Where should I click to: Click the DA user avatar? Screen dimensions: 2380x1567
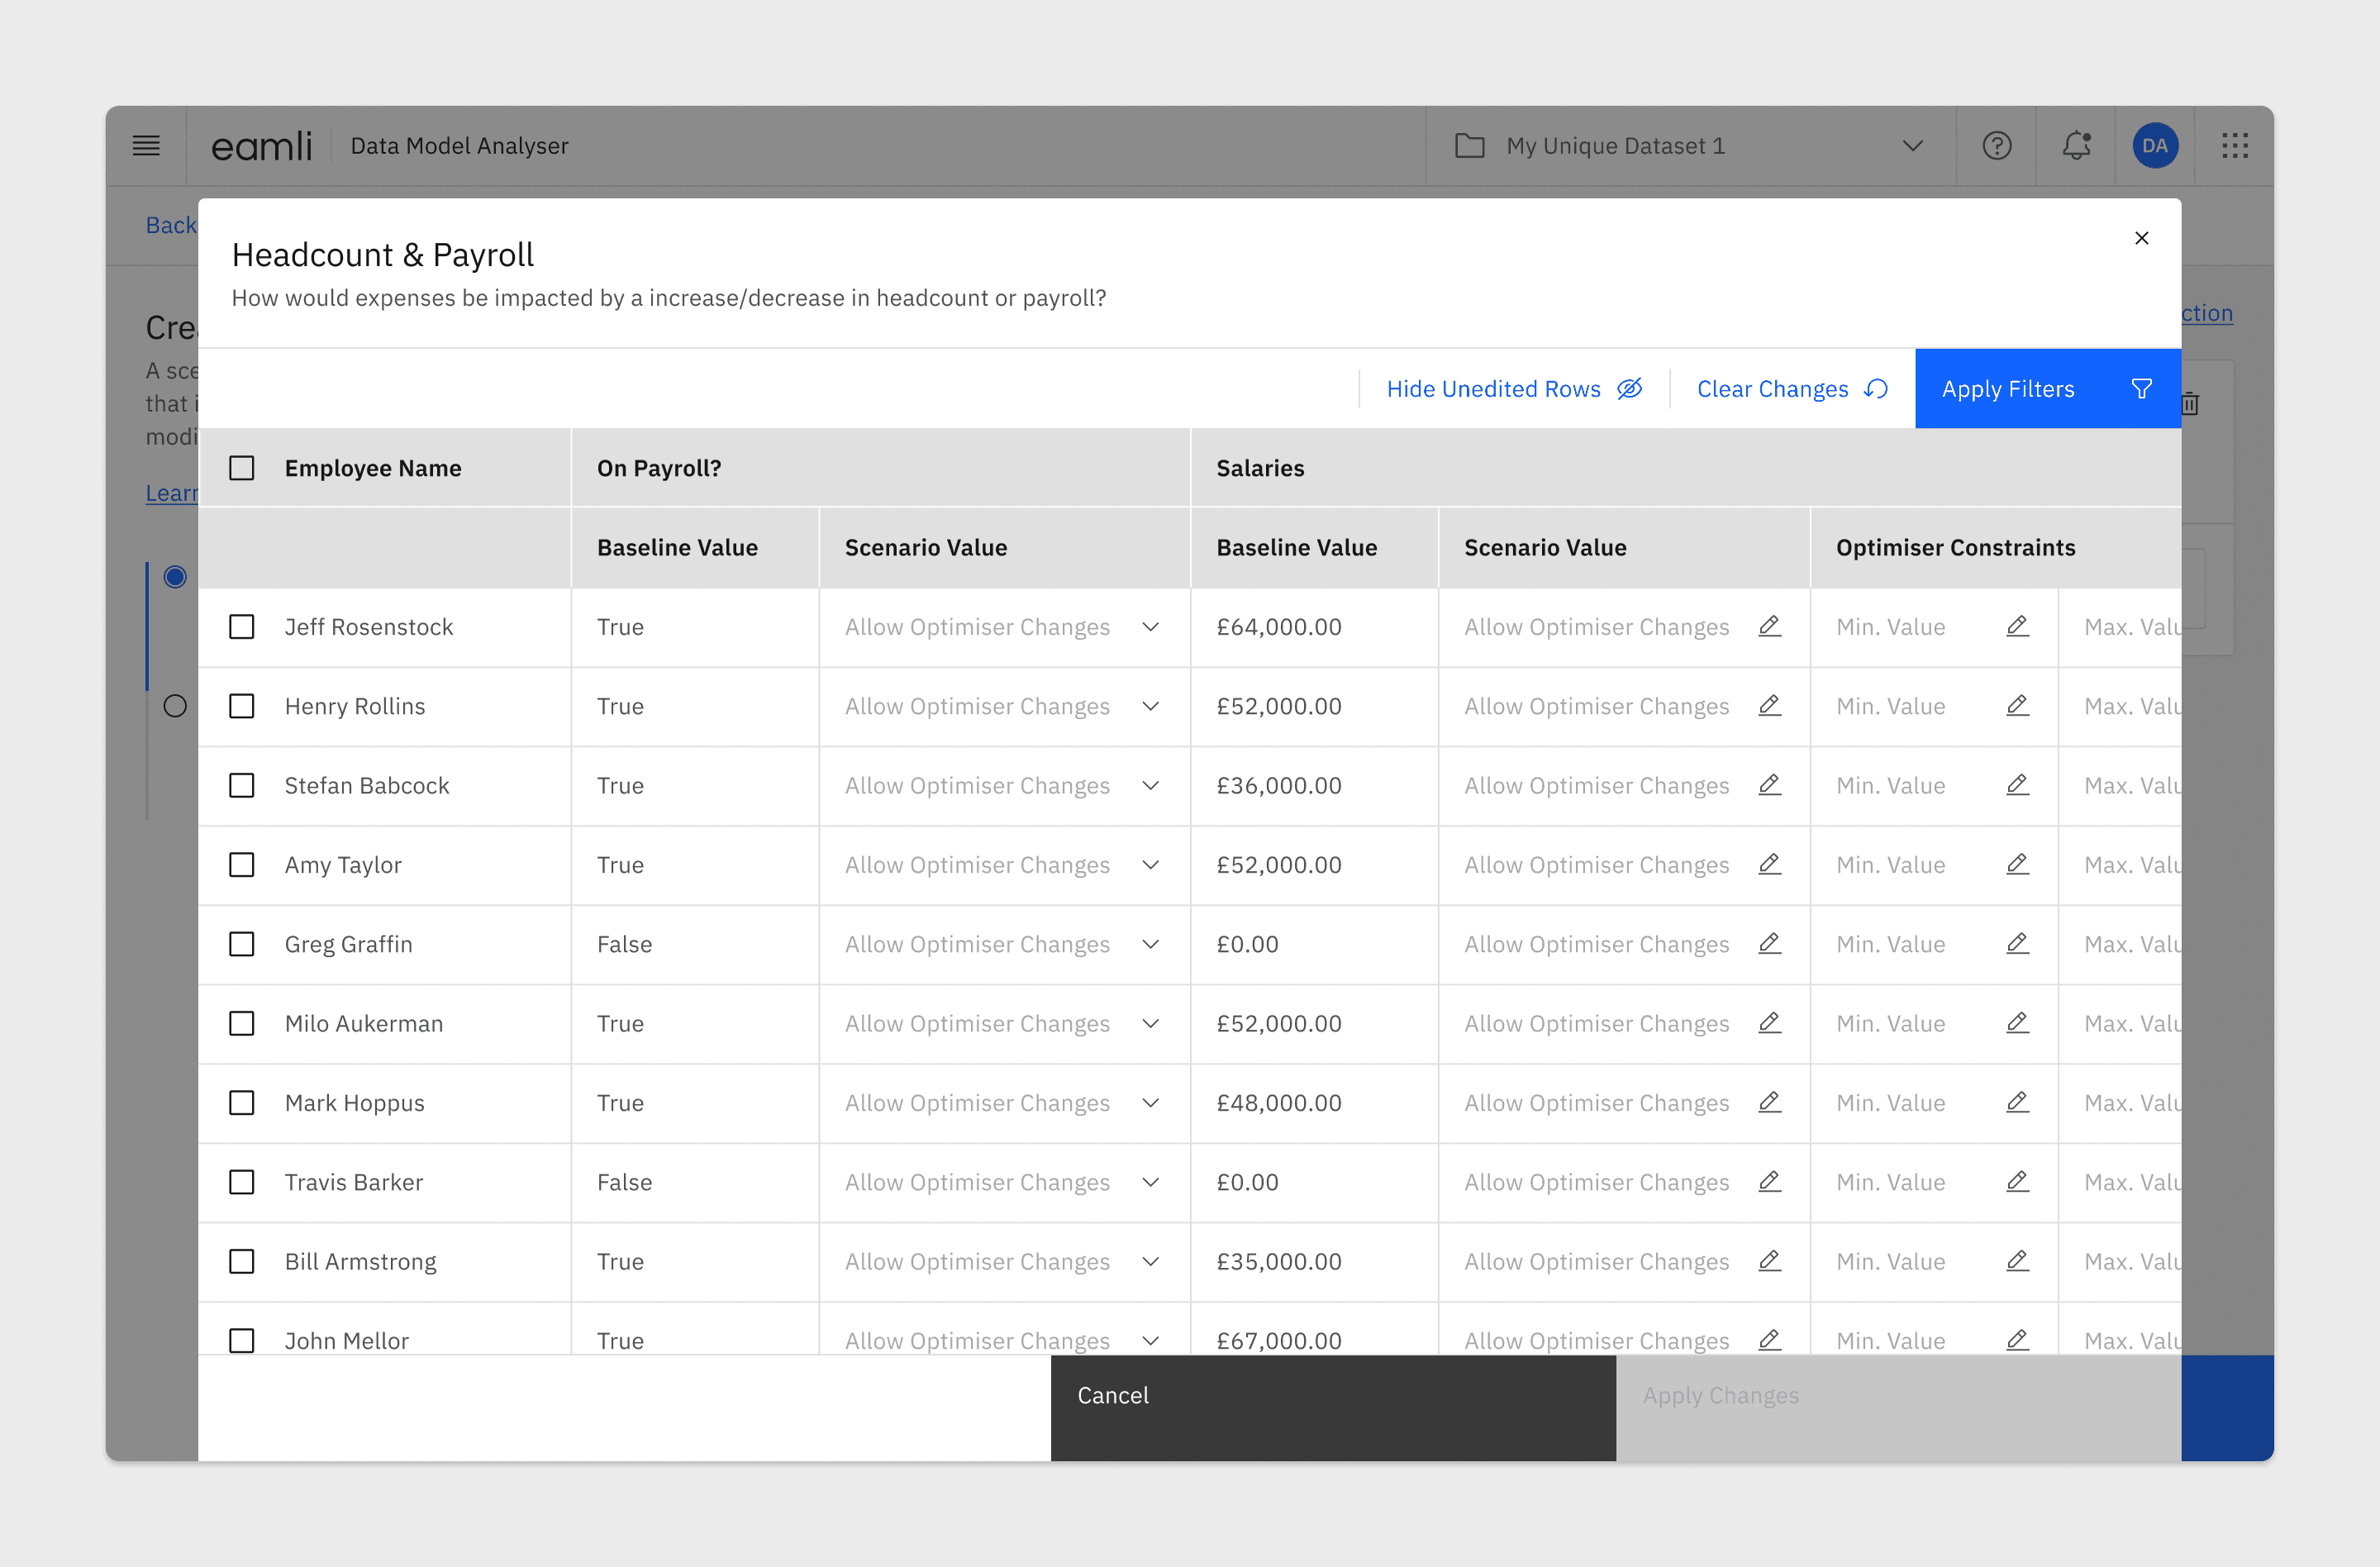pos(2155,146)
